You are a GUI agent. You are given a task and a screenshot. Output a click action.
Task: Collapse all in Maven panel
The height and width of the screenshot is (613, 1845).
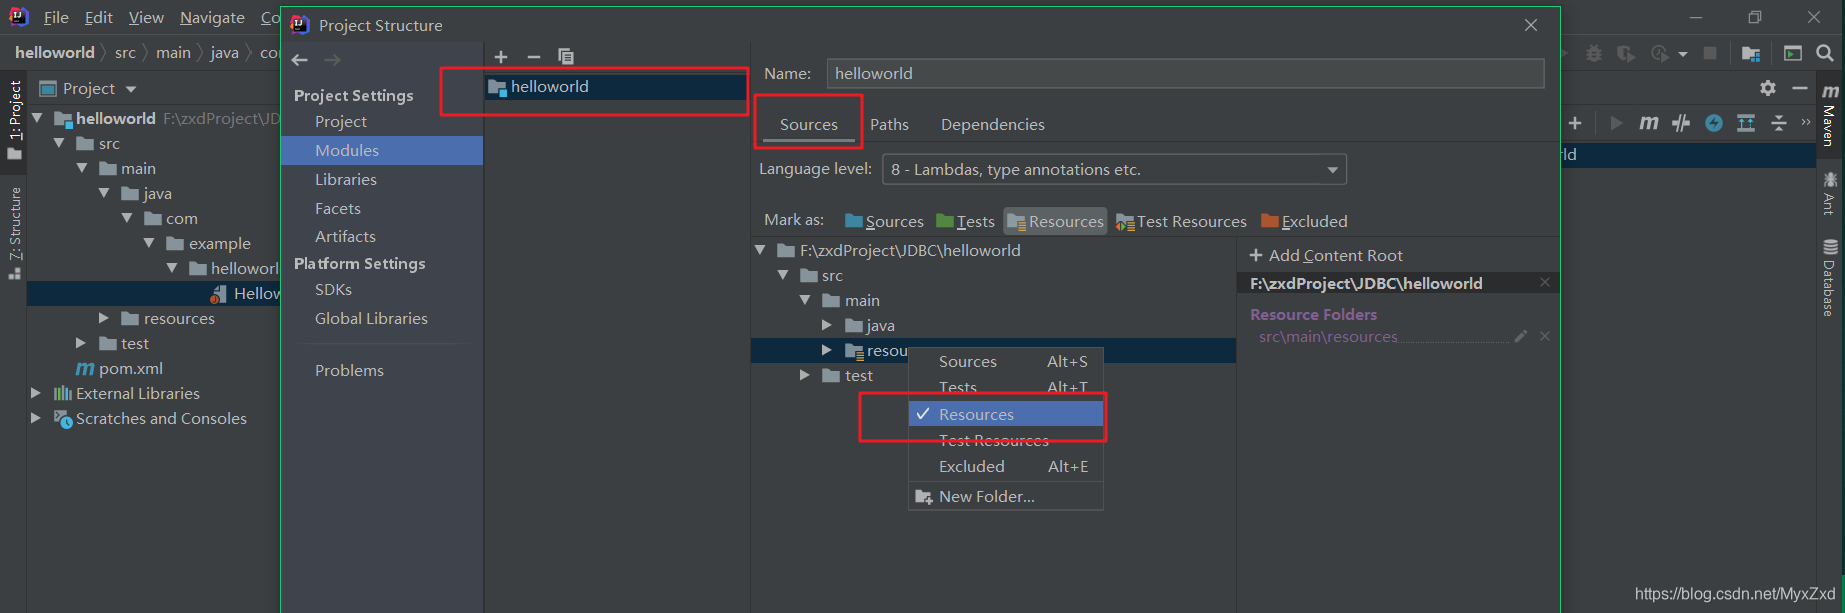[1779, 123]
